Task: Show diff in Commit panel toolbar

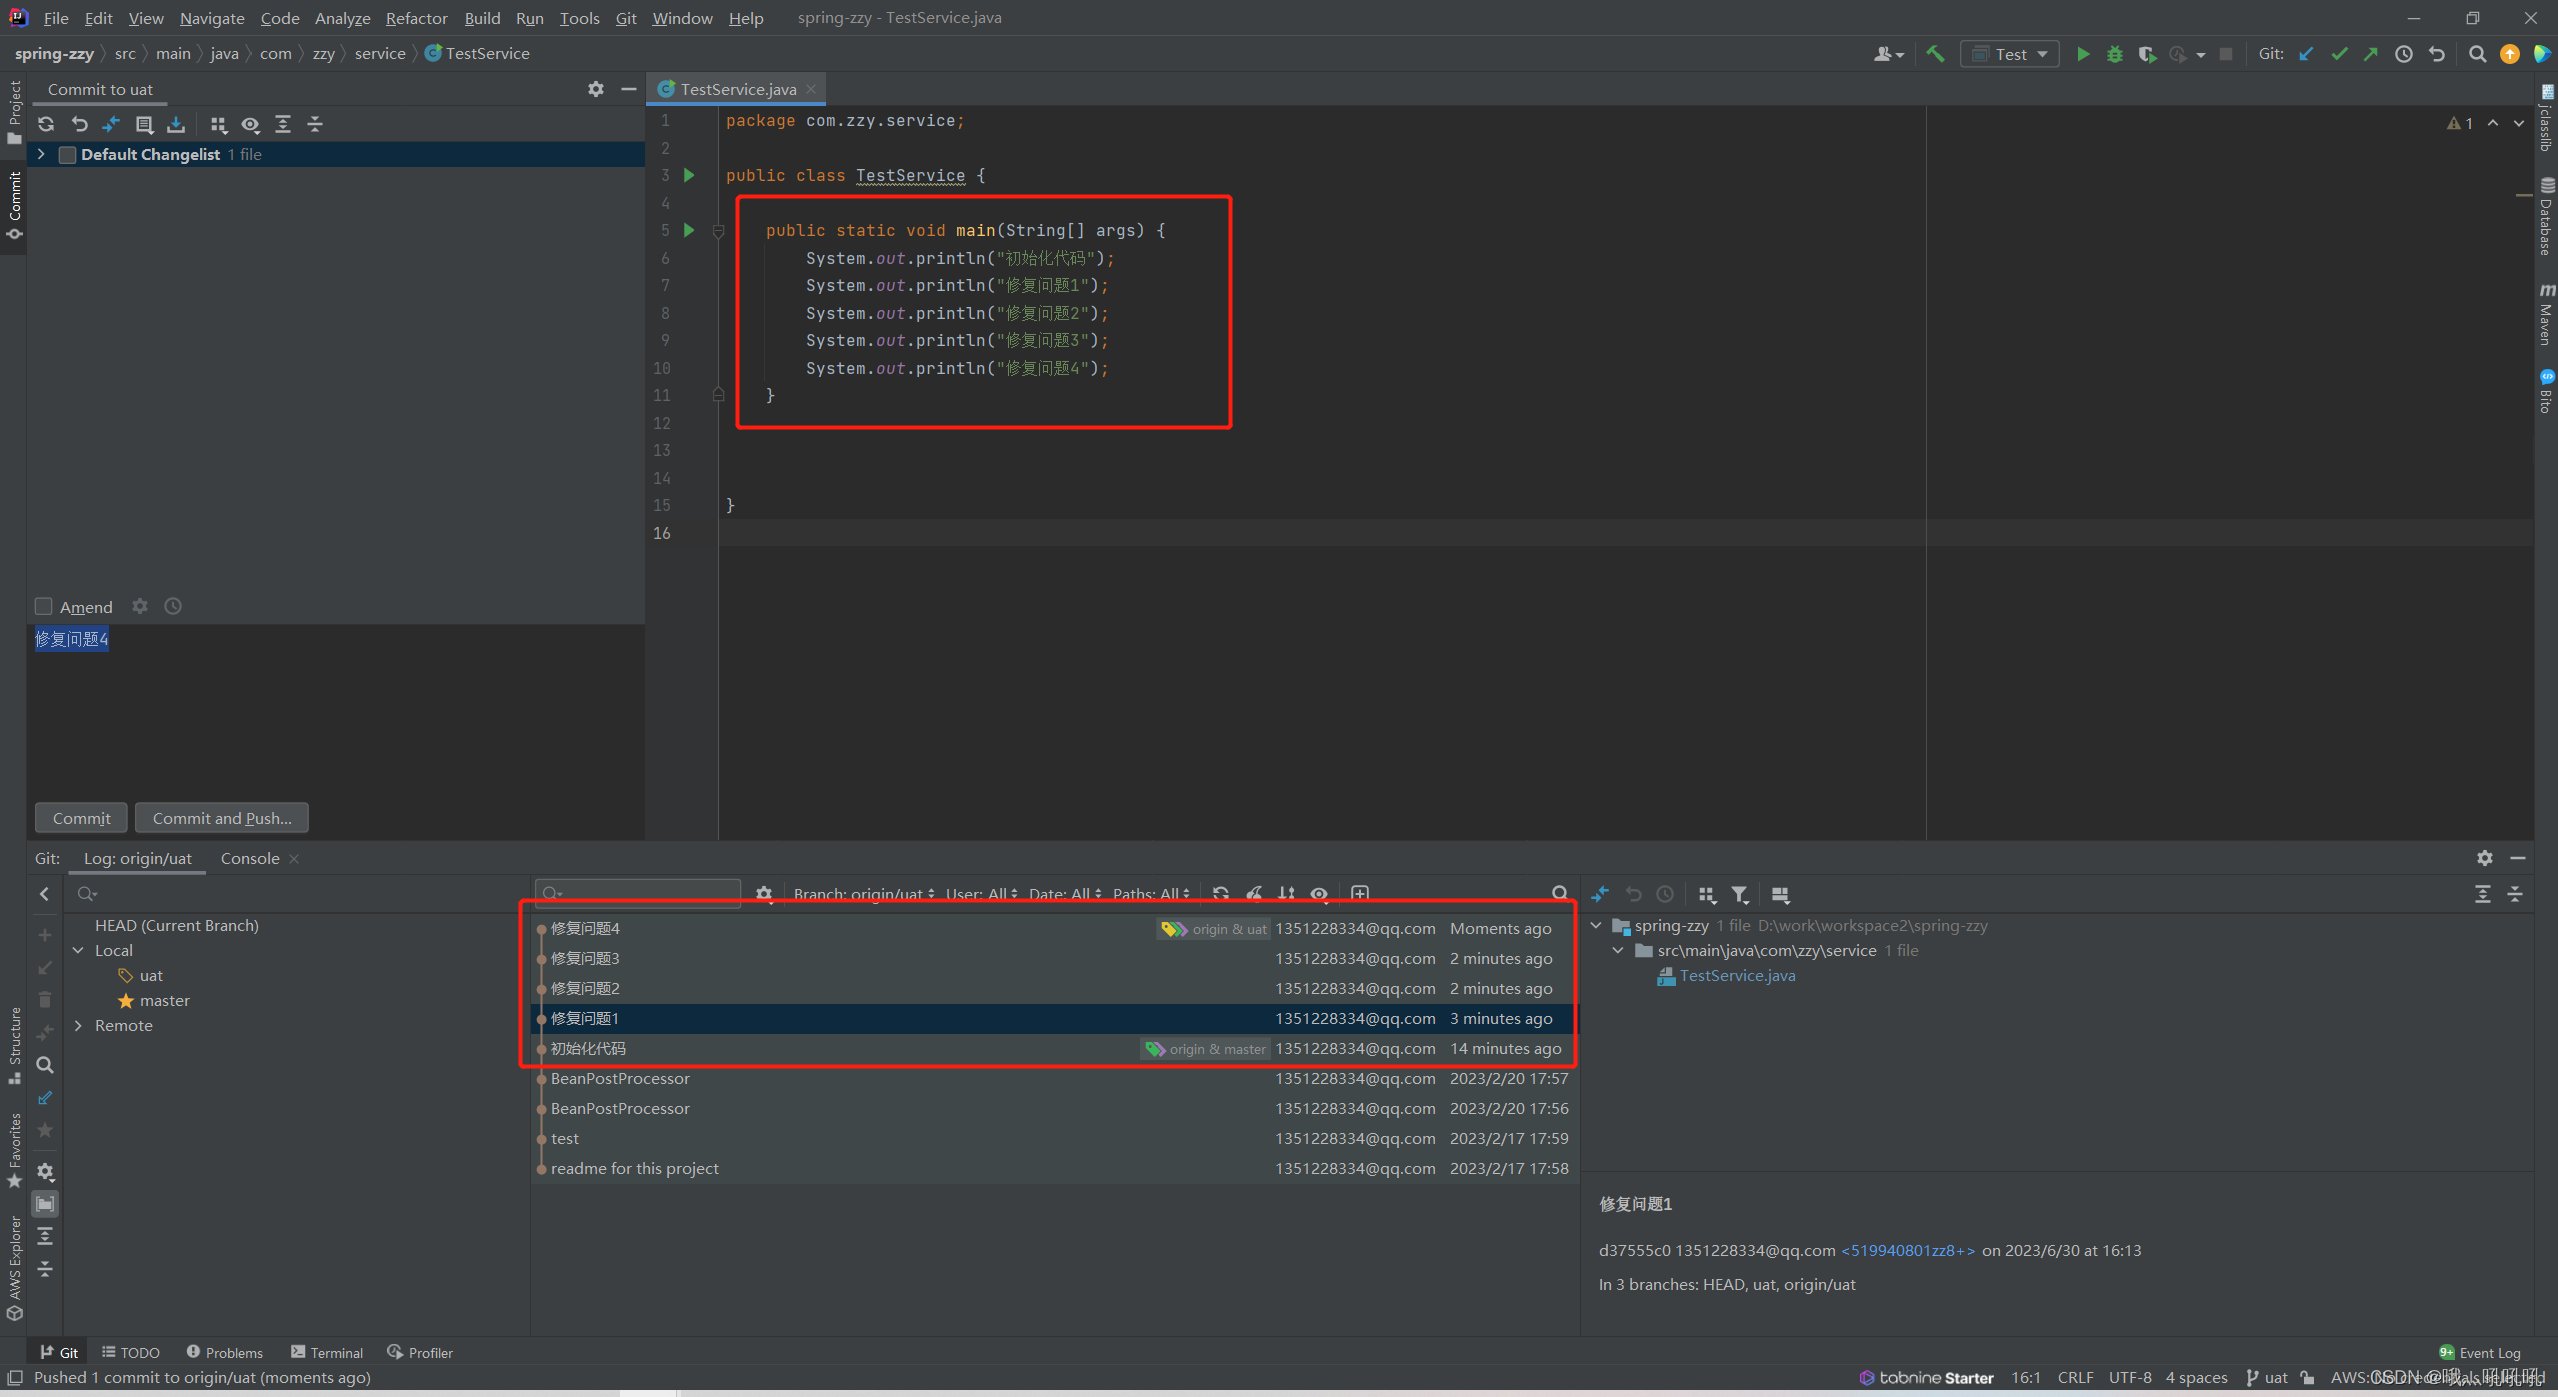Action: [111, 124]
